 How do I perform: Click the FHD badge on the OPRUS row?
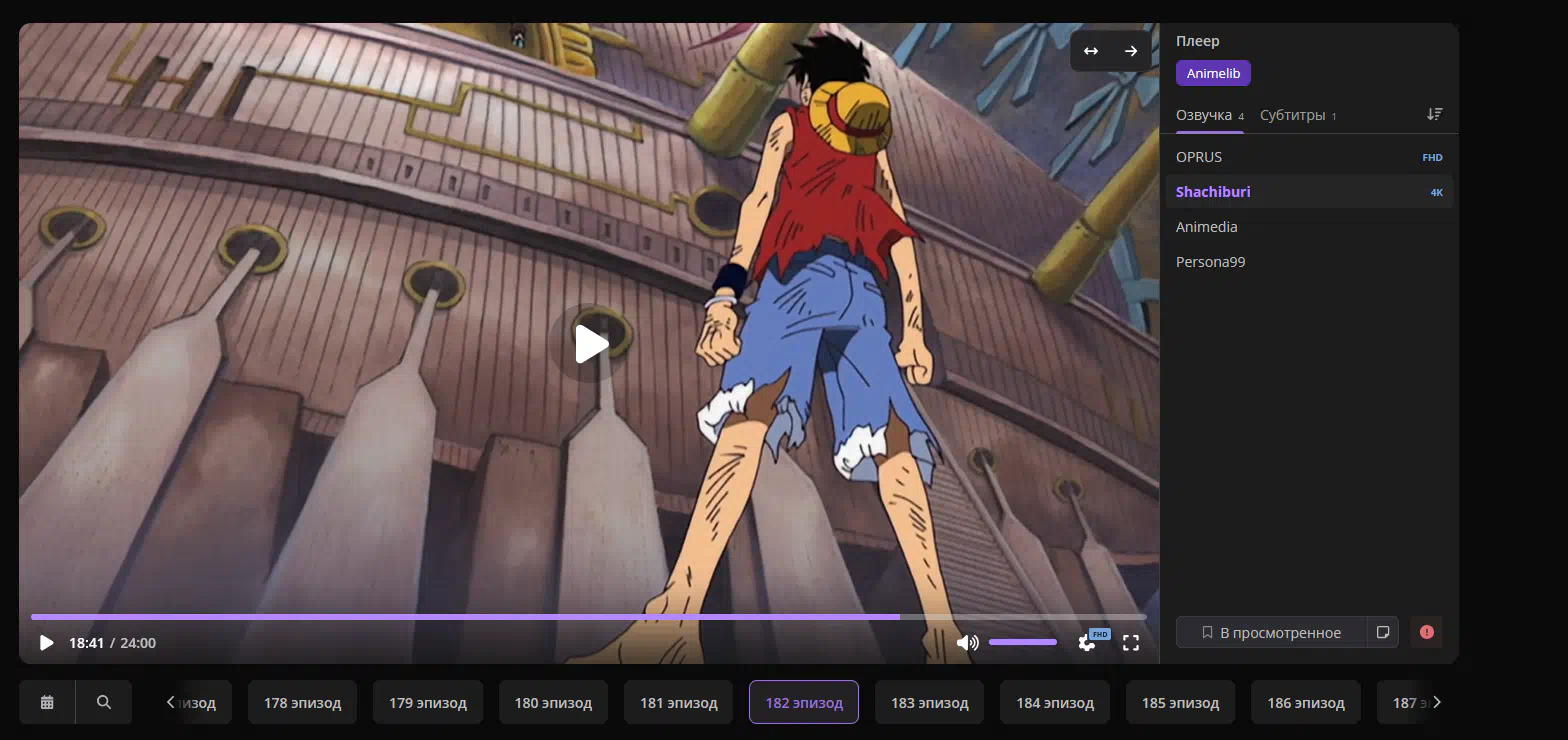(x=1433, y=158)
